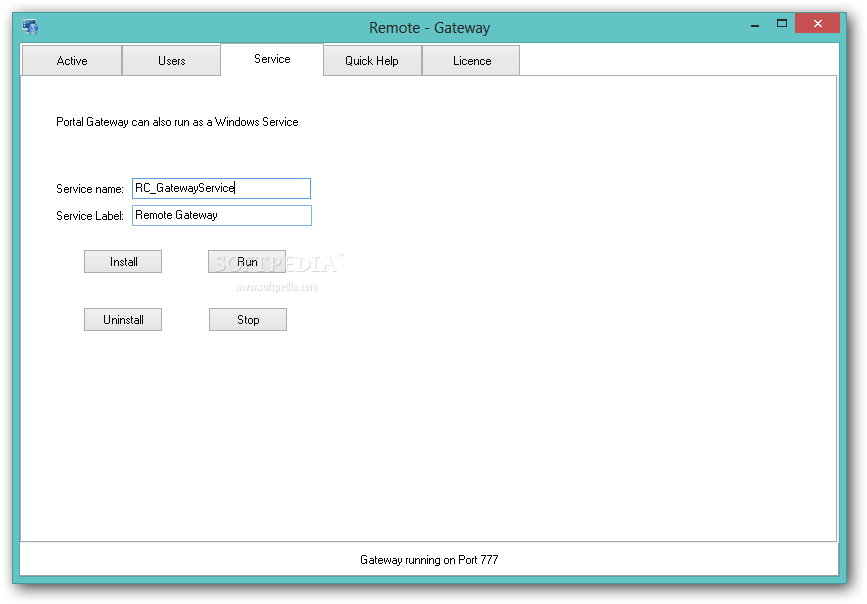Open the Remote Gateway app icon menu
867x604 pixels.
pyautogui.click(x=30, y=27)
